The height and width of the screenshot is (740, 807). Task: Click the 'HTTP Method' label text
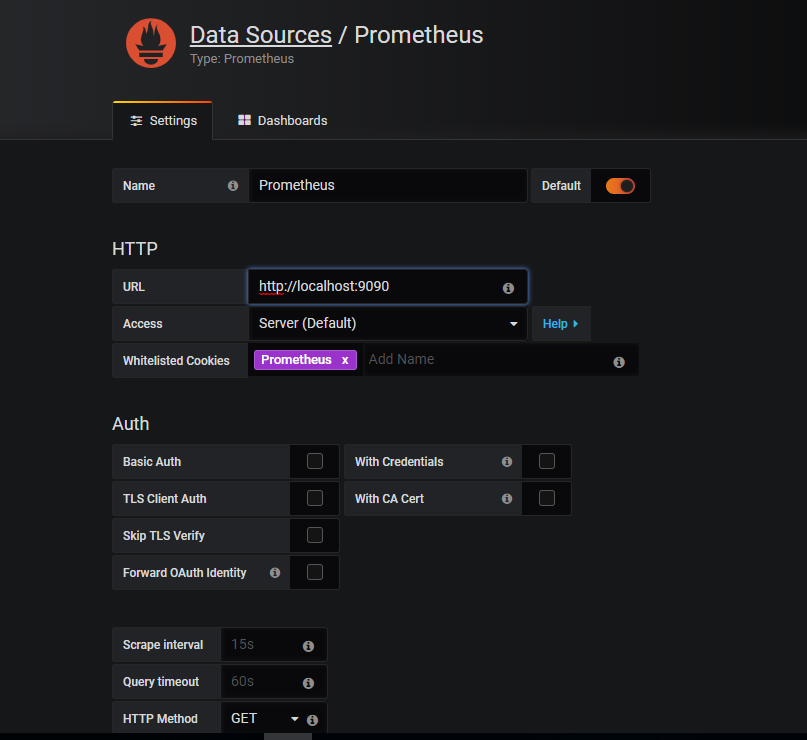[160, 719]
